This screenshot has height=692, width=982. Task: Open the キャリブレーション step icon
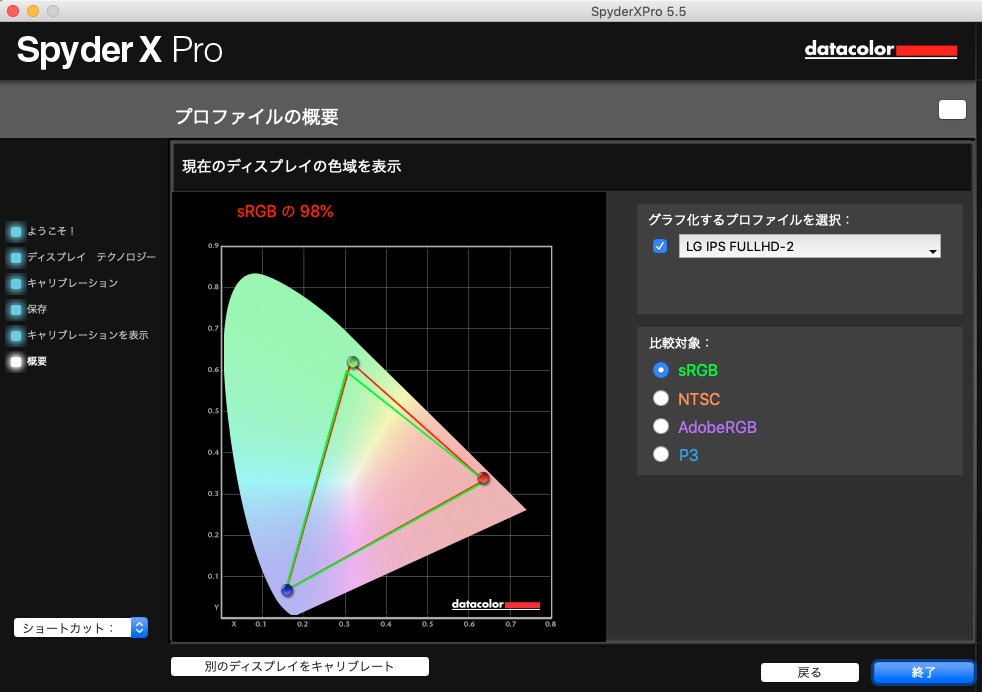pos(16,284)
